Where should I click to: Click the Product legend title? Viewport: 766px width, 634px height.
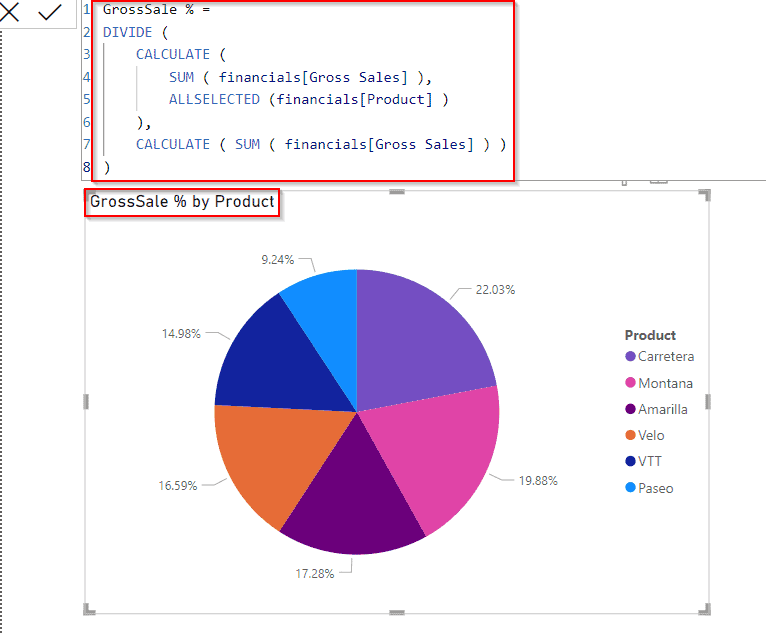(x=650, y=336)
